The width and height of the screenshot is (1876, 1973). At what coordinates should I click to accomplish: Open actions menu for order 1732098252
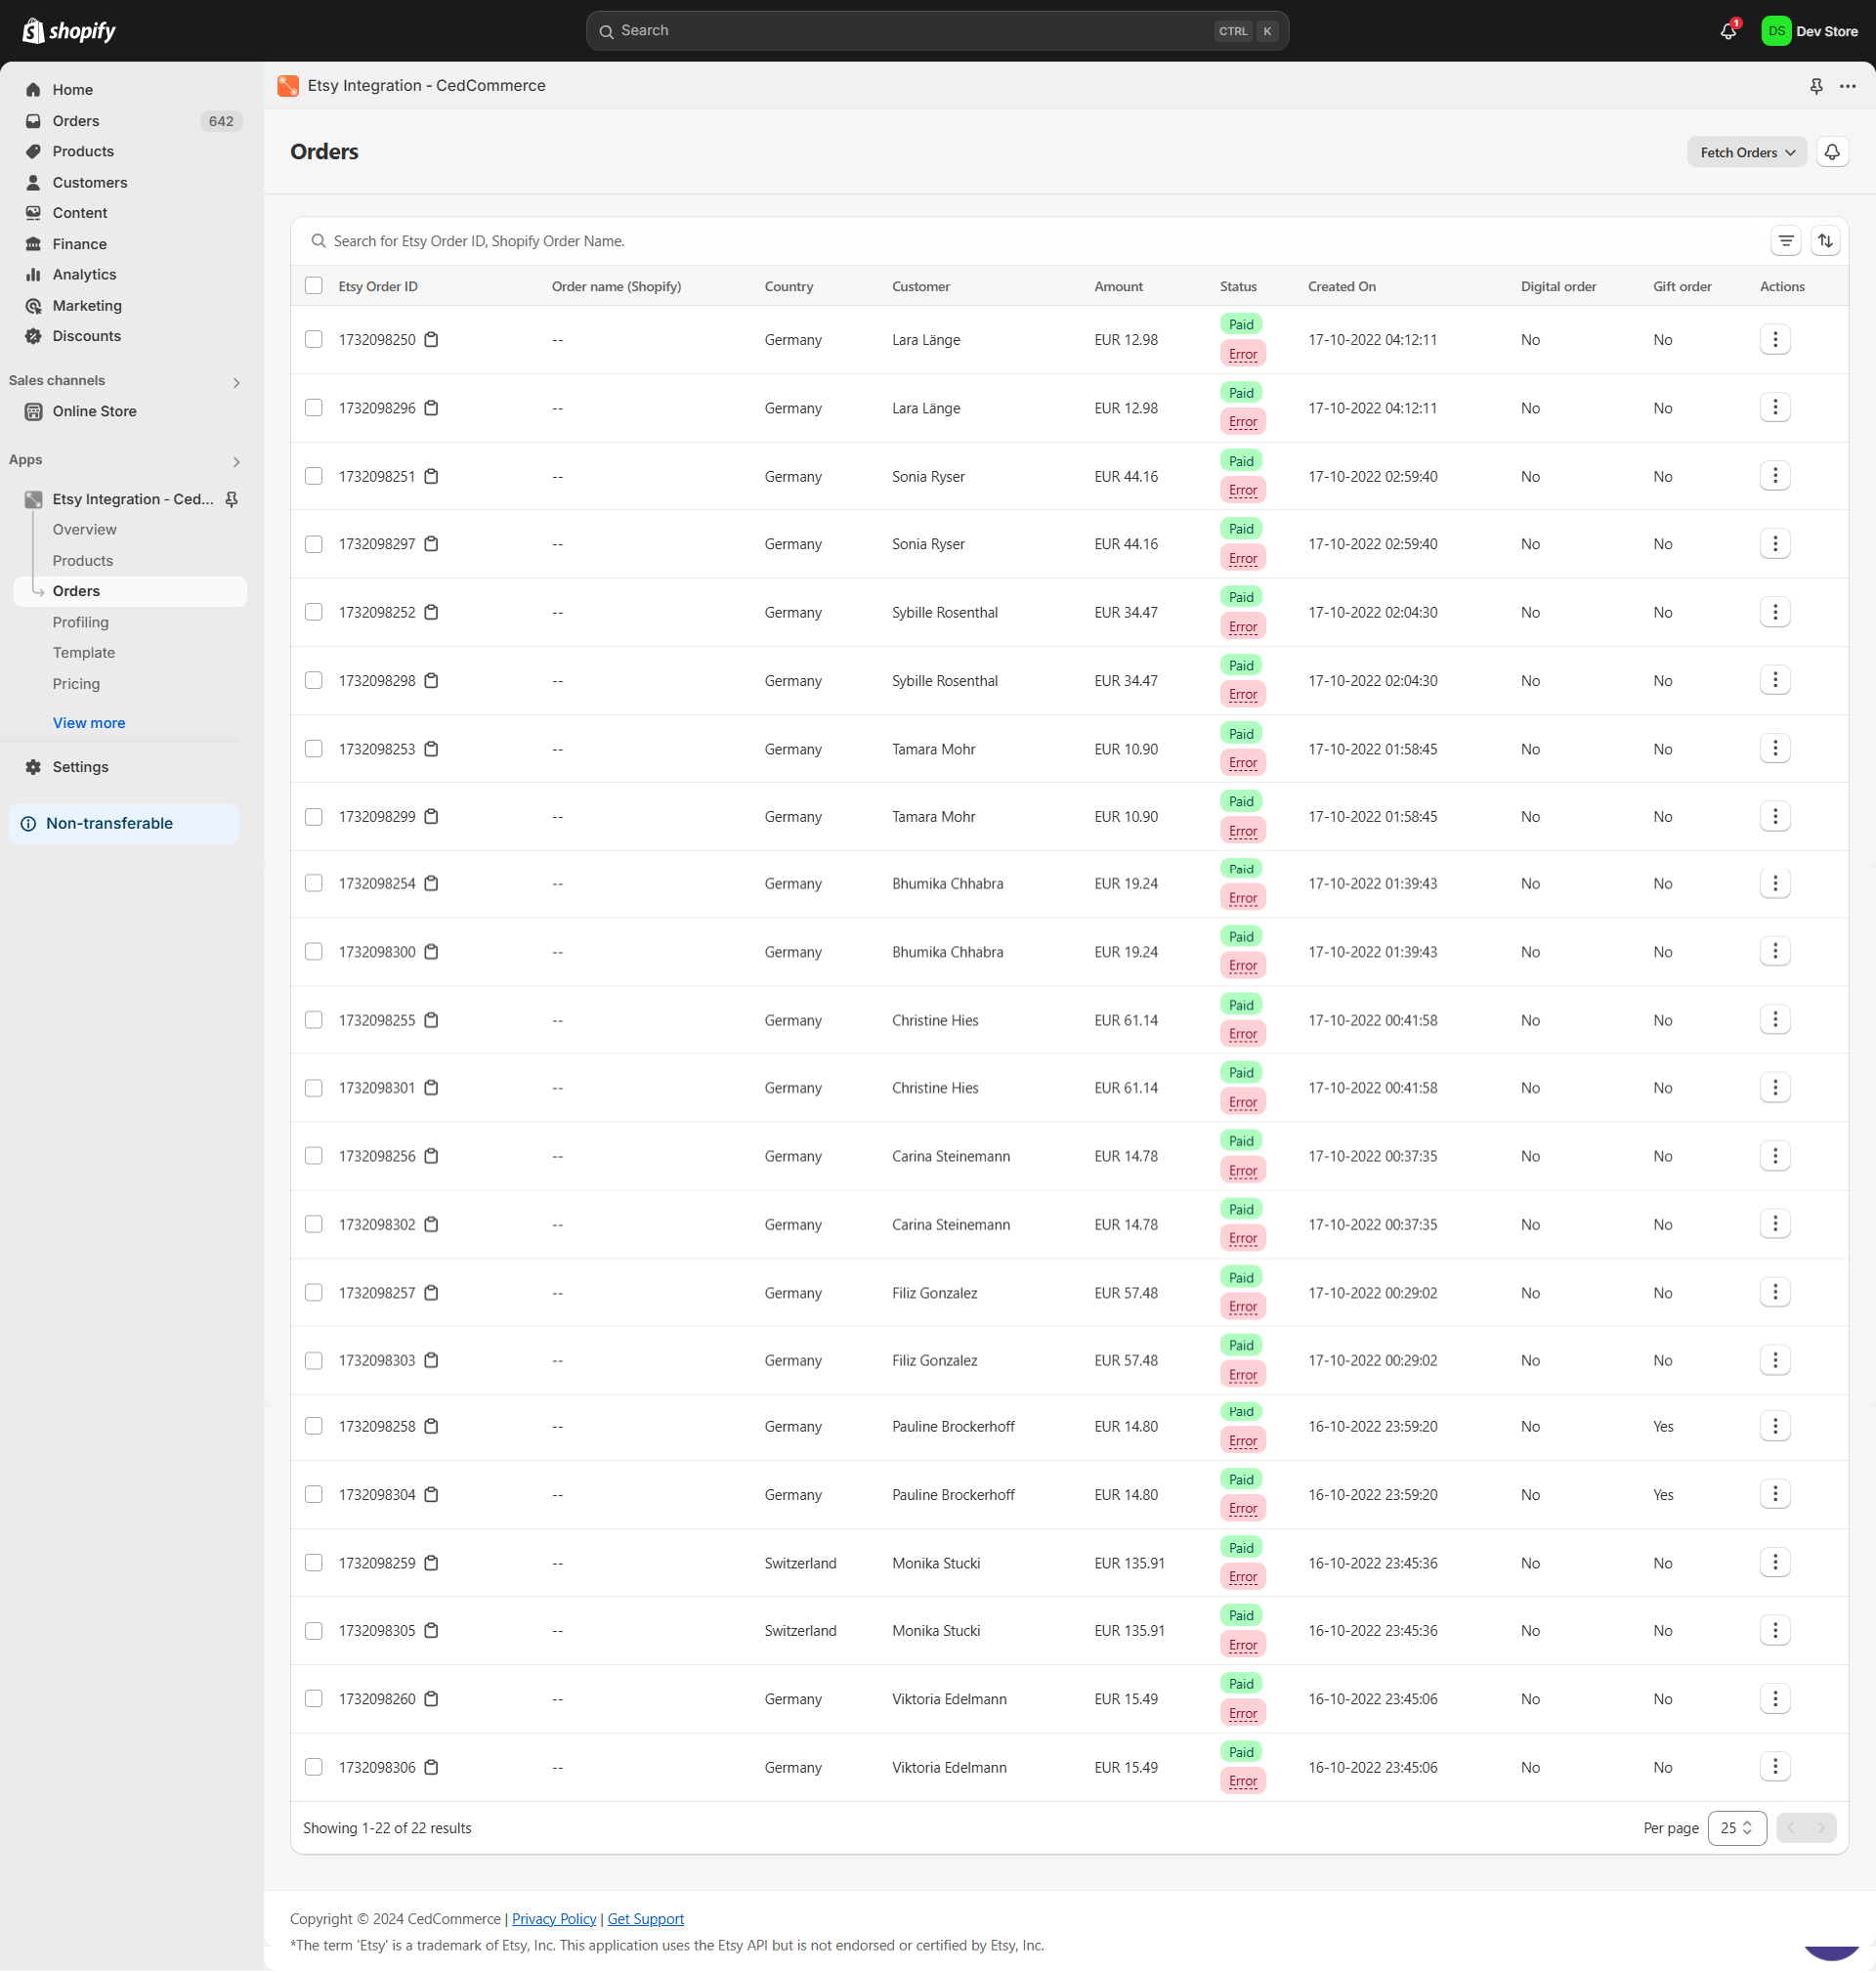(1775, 612)
